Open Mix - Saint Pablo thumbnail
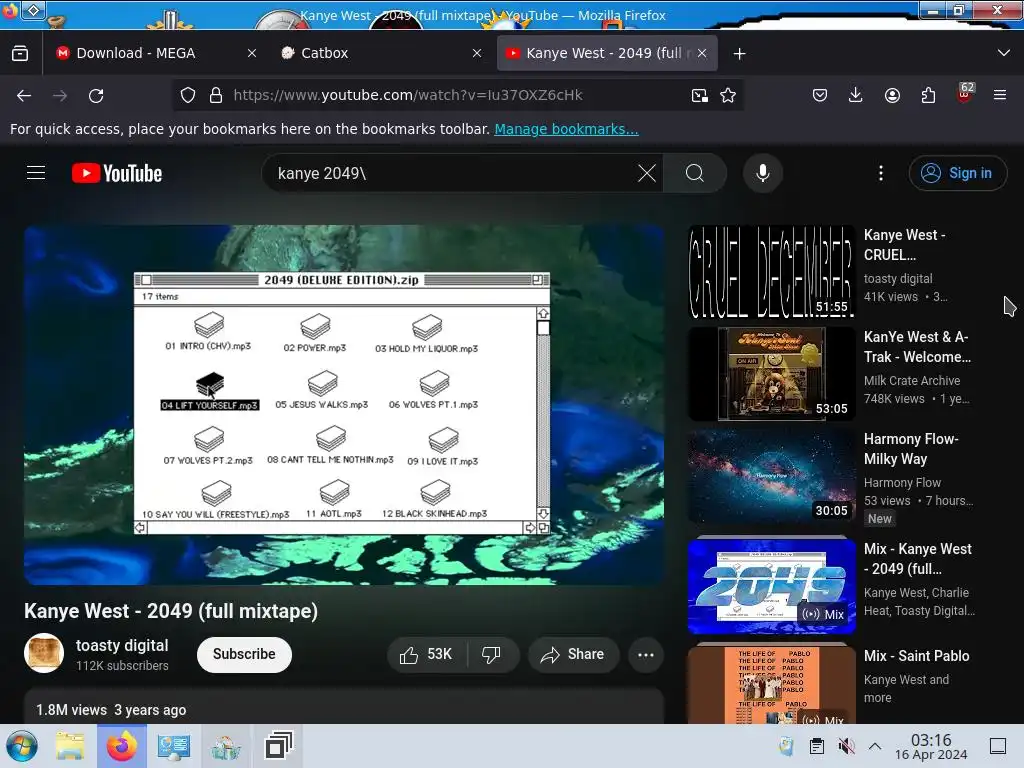 771,684
